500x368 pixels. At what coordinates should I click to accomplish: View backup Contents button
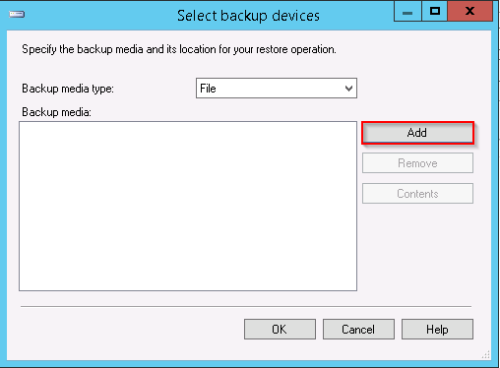click(418, 194)
